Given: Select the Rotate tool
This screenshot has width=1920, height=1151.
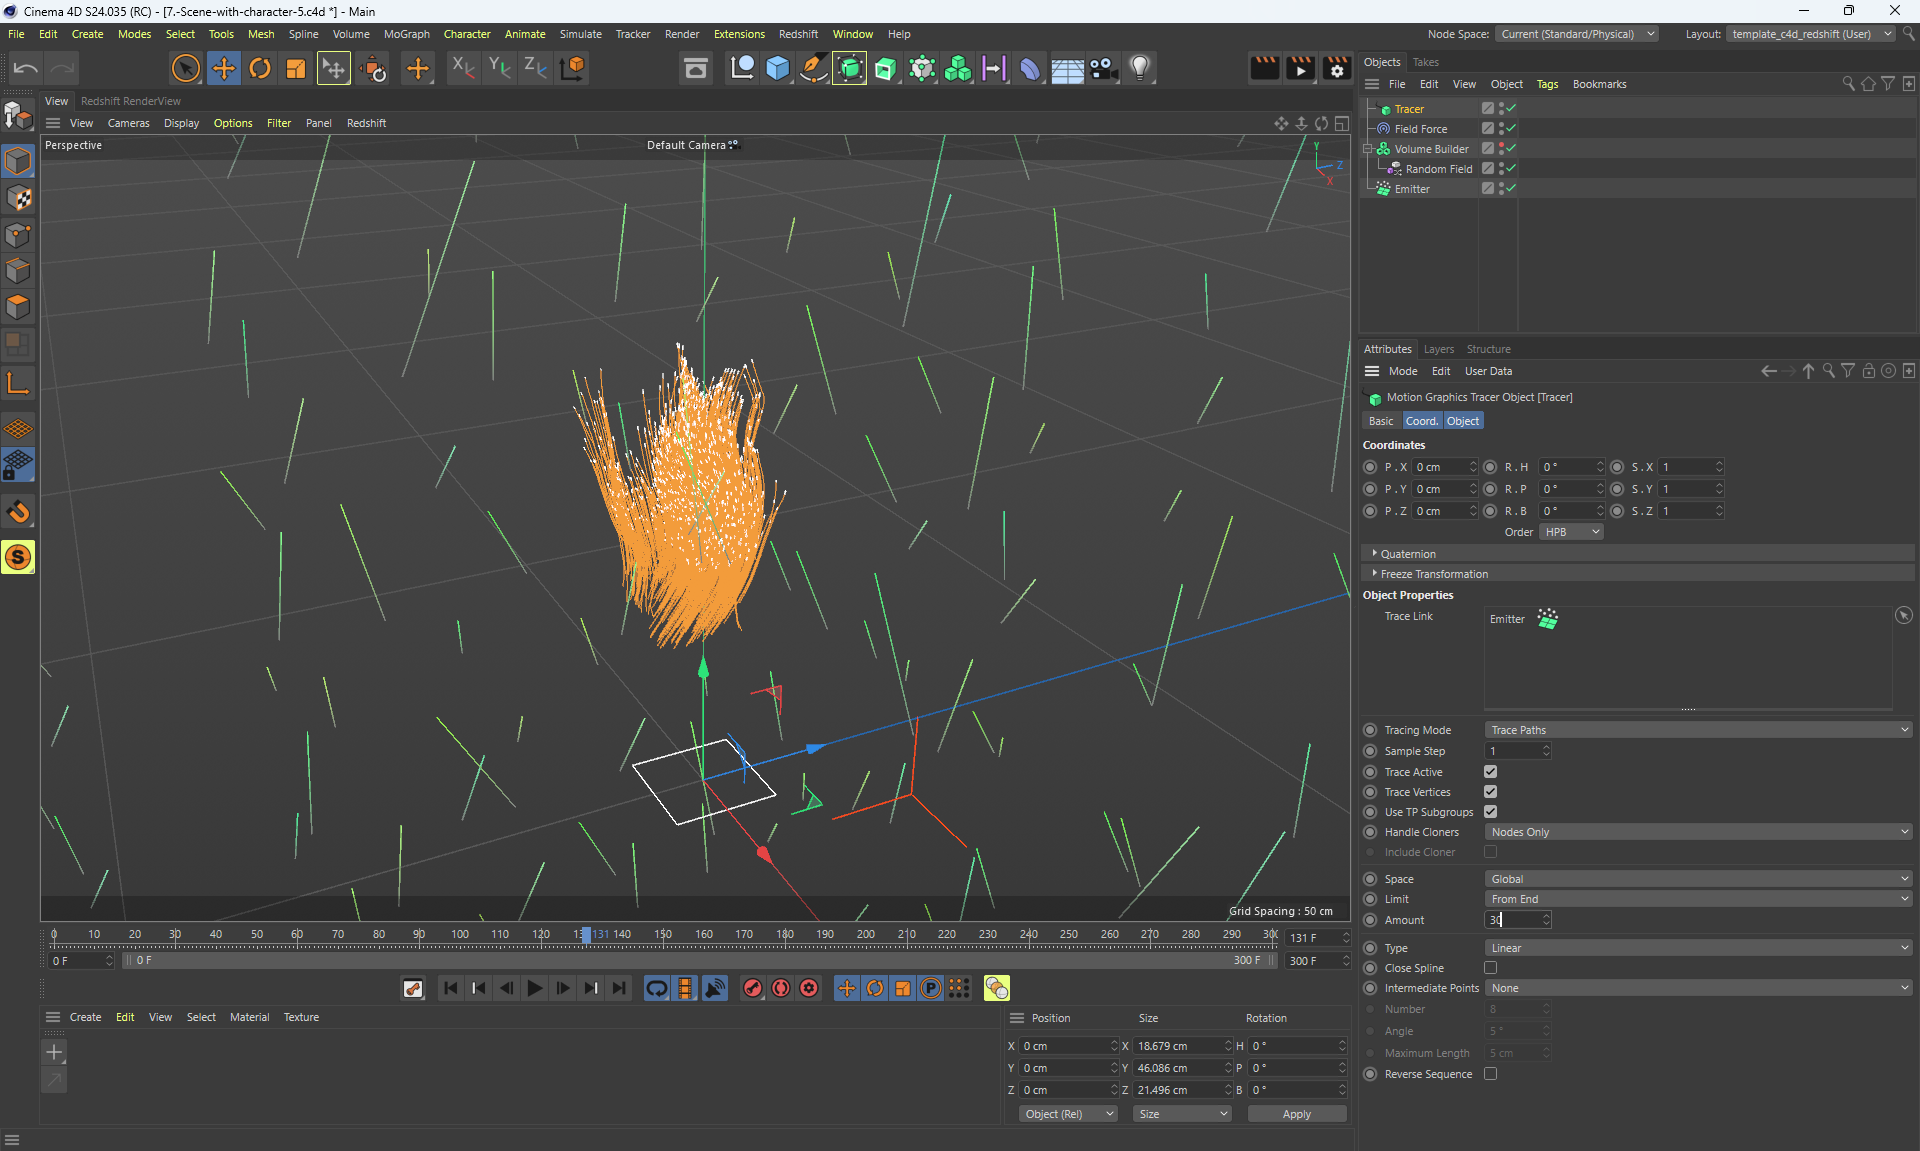Looking at the screenshot, I should 260,68.
